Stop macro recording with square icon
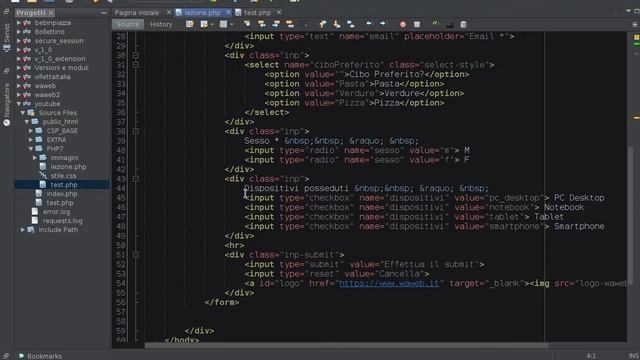 tap(417, 24)
